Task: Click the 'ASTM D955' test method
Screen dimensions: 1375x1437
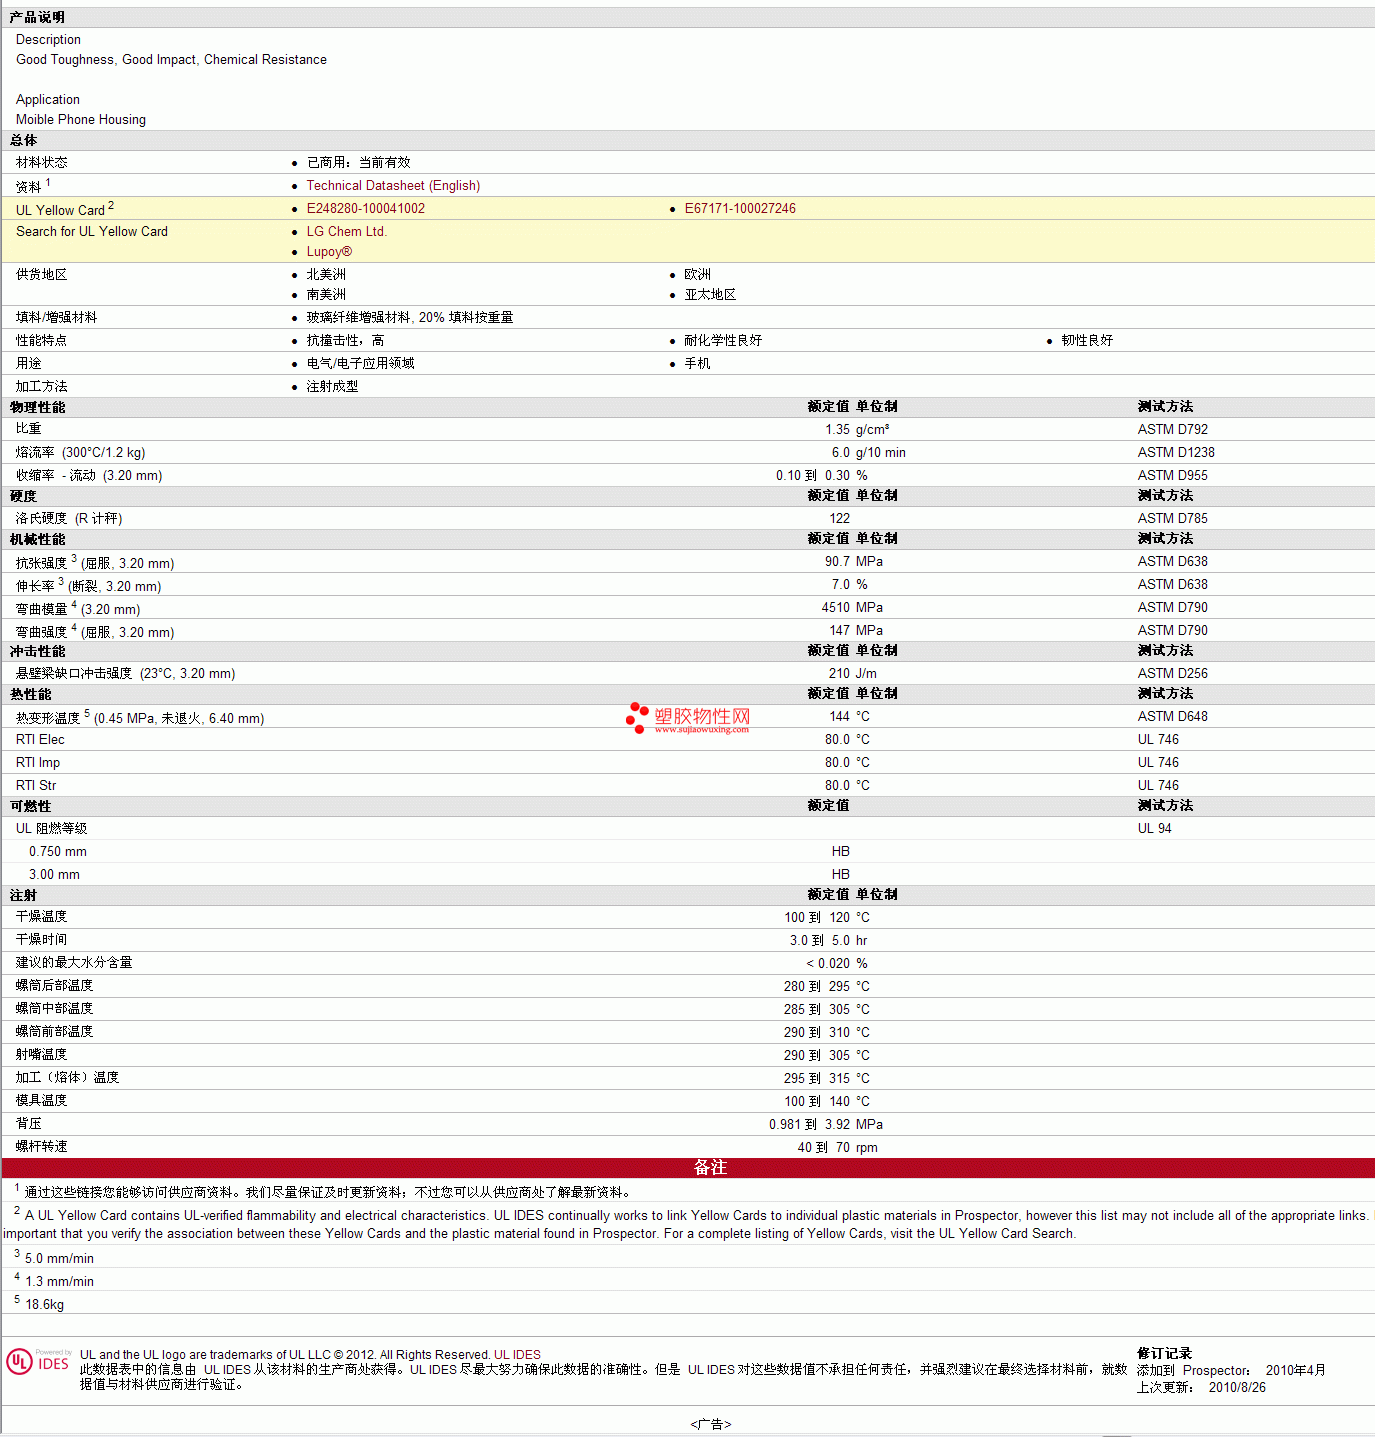Action: click(1173, 476)
